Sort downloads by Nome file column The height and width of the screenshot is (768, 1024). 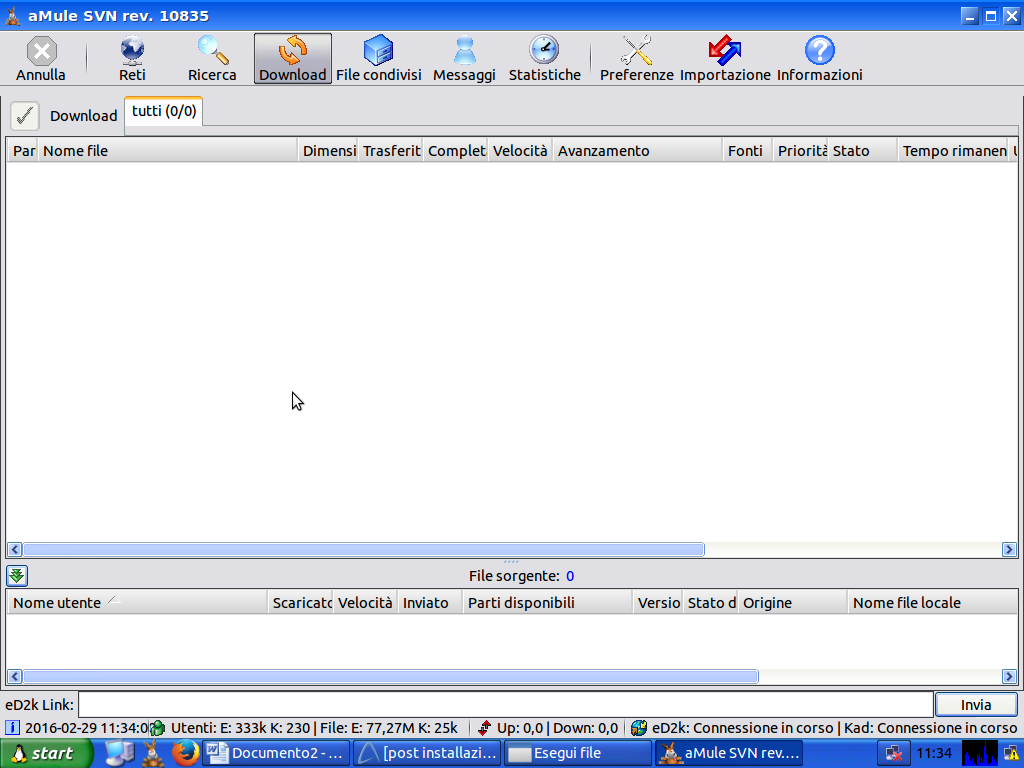(168, 151)
